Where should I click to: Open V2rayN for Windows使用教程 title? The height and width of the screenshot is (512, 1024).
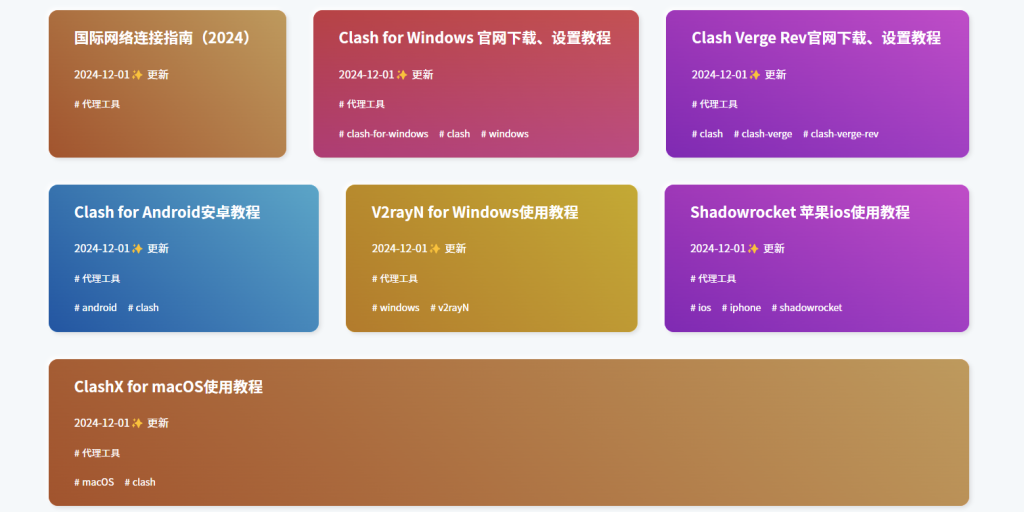[x=474, y=212]
